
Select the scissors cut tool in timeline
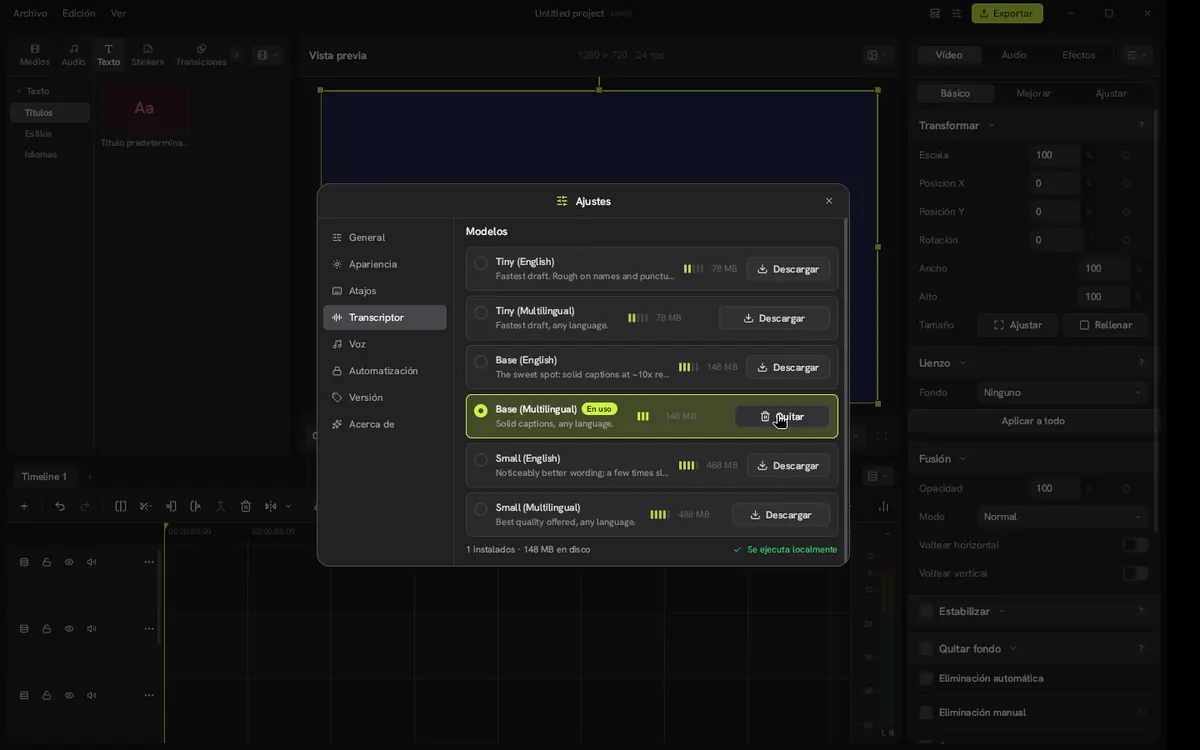(x=145, y=506)
